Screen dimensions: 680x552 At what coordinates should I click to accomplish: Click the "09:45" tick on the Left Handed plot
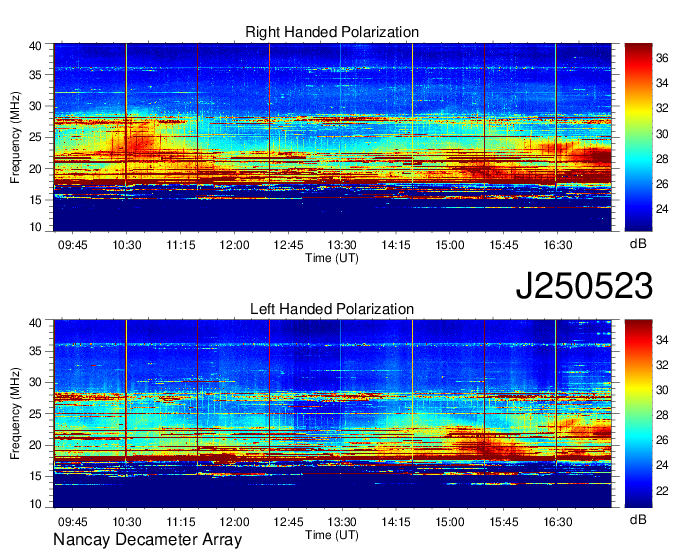(72, 522)
